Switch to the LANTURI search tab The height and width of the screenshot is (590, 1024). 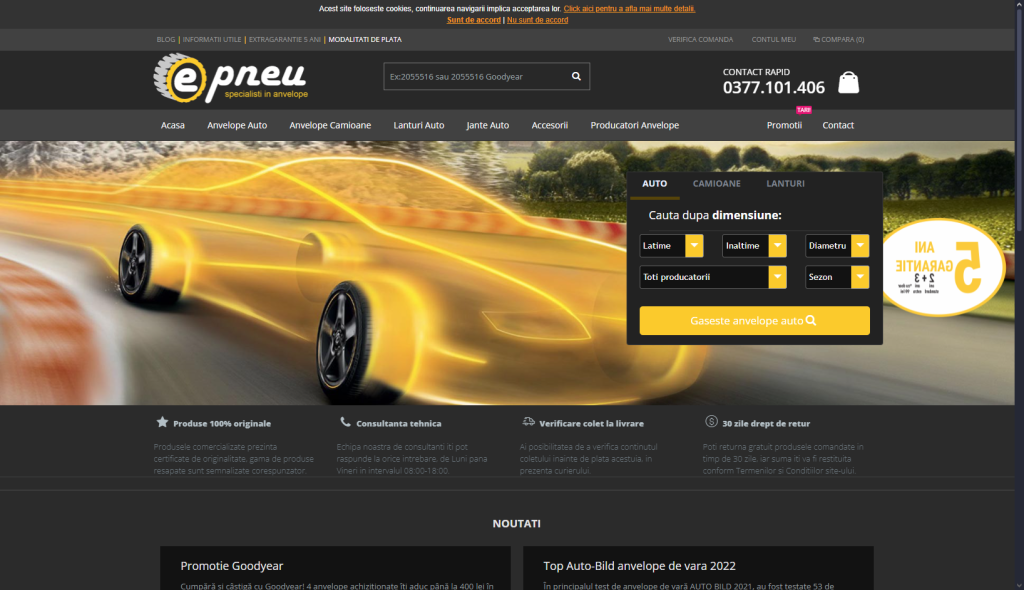pyautogui.click(x=785, y=184)
